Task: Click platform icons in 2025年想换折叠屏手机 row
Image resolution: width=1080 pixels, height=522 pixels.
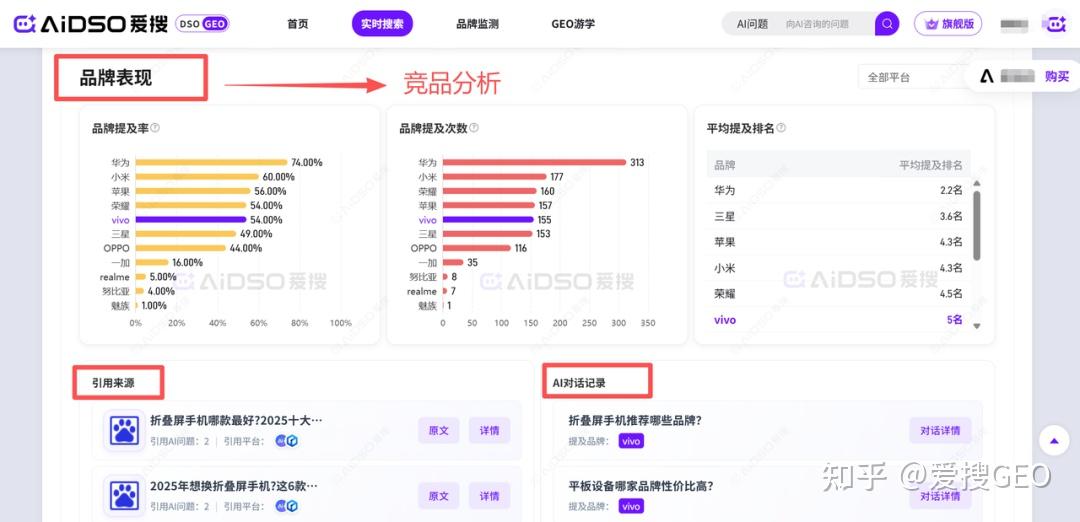Action: point(287,506)
